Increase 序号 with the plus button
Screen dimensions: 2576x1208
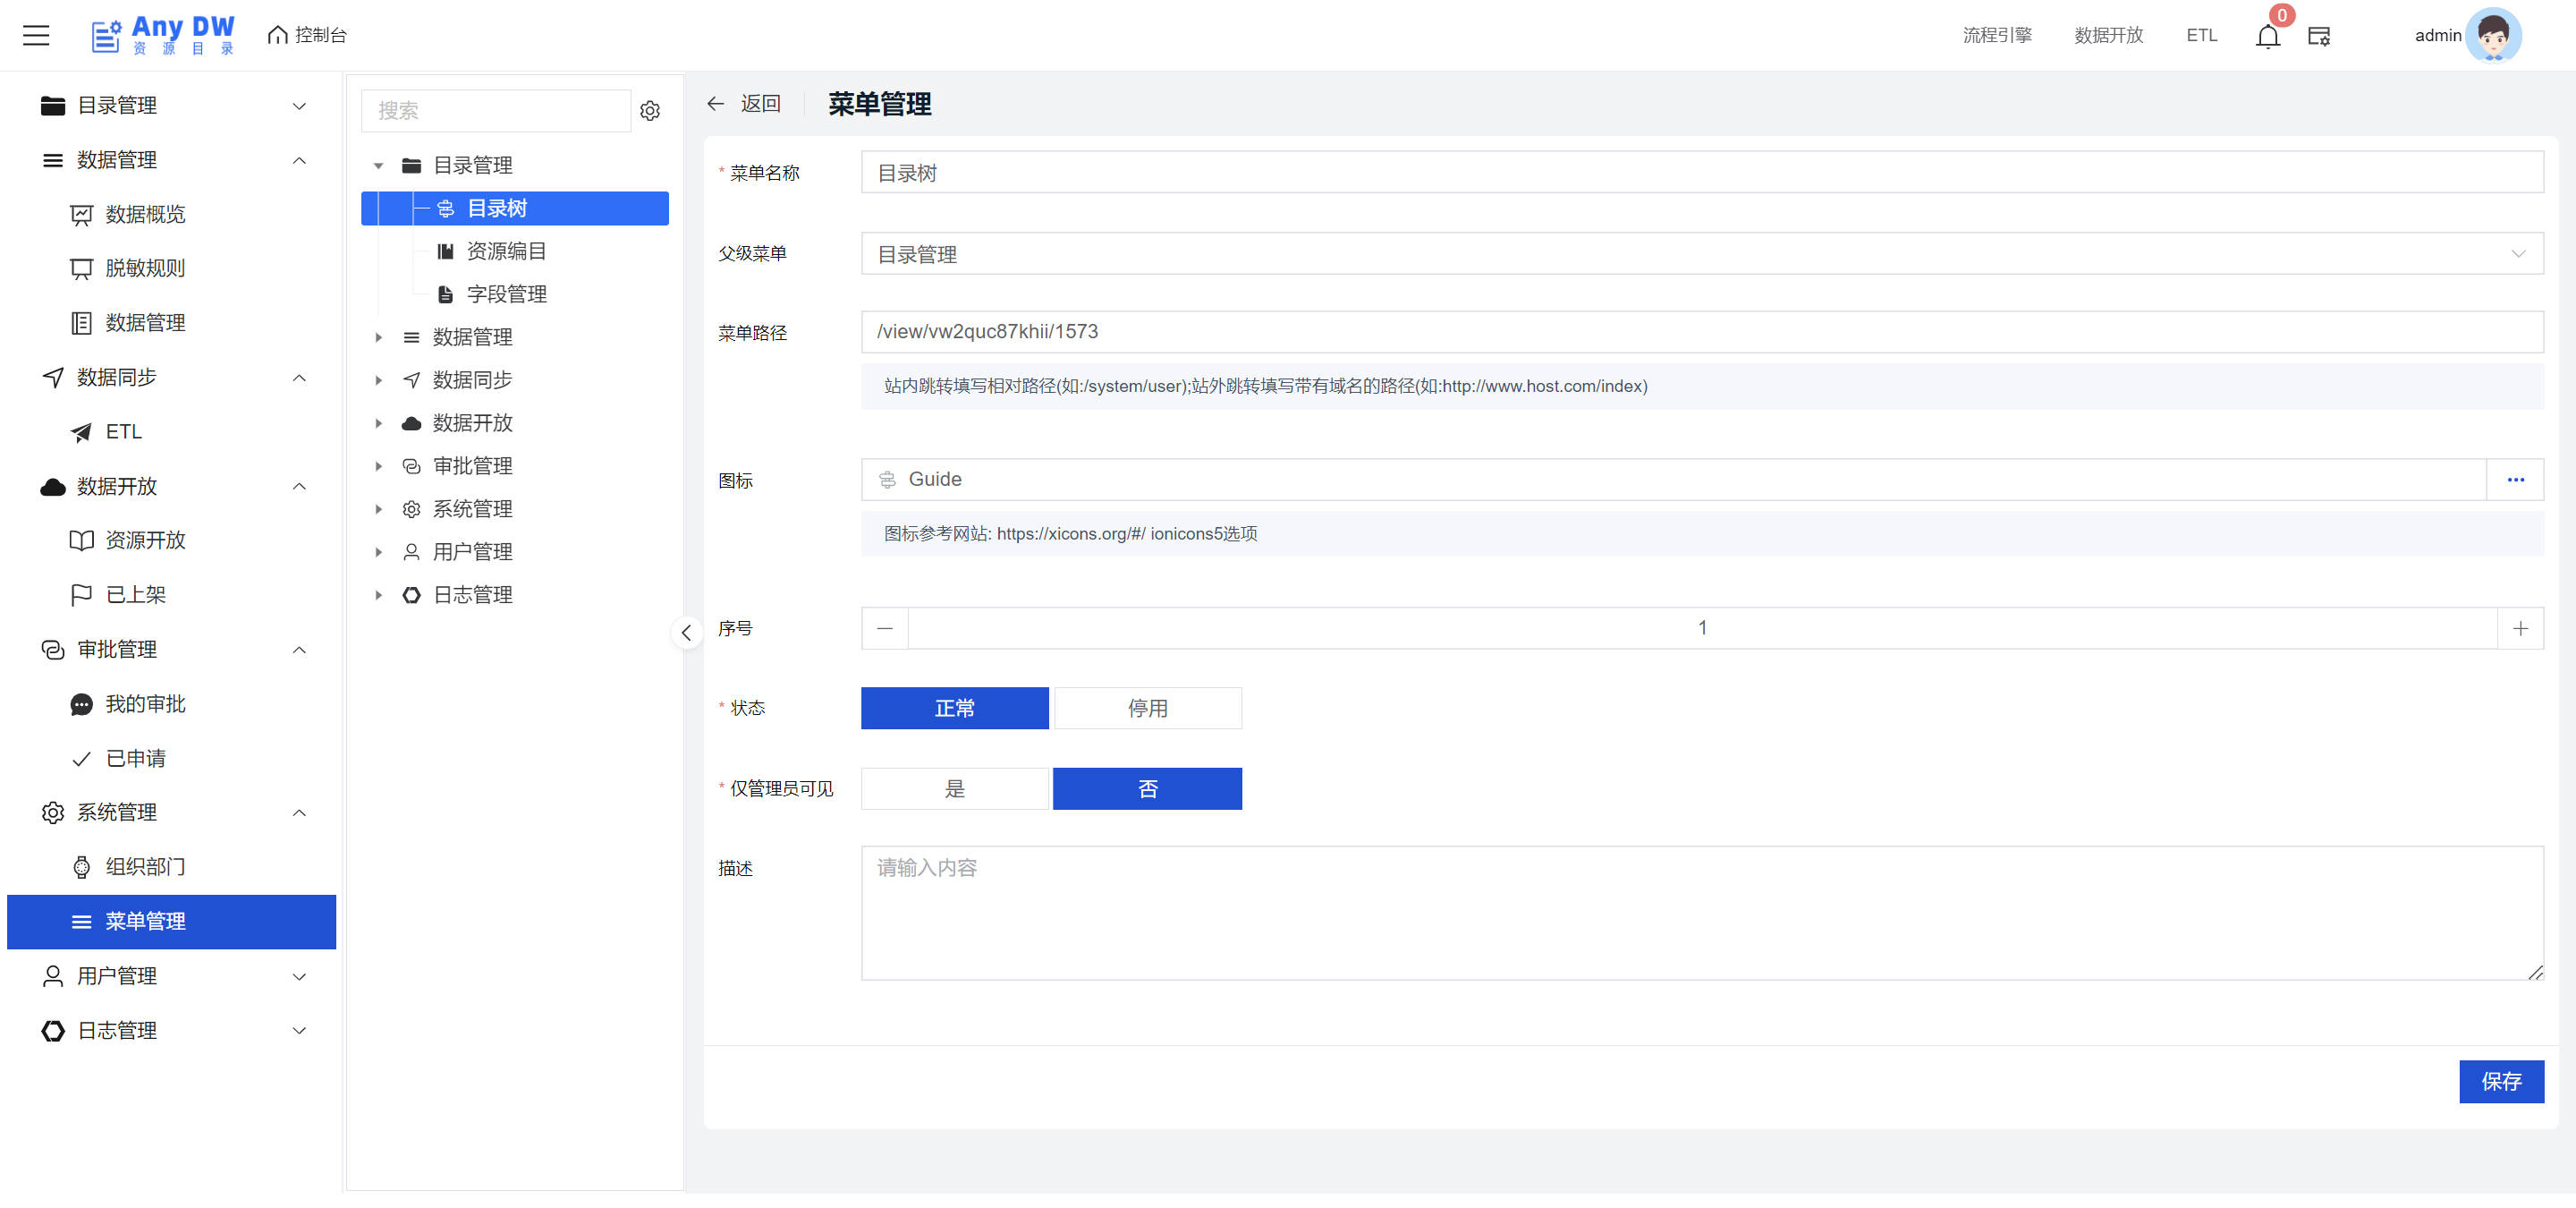pos(2520,628)
